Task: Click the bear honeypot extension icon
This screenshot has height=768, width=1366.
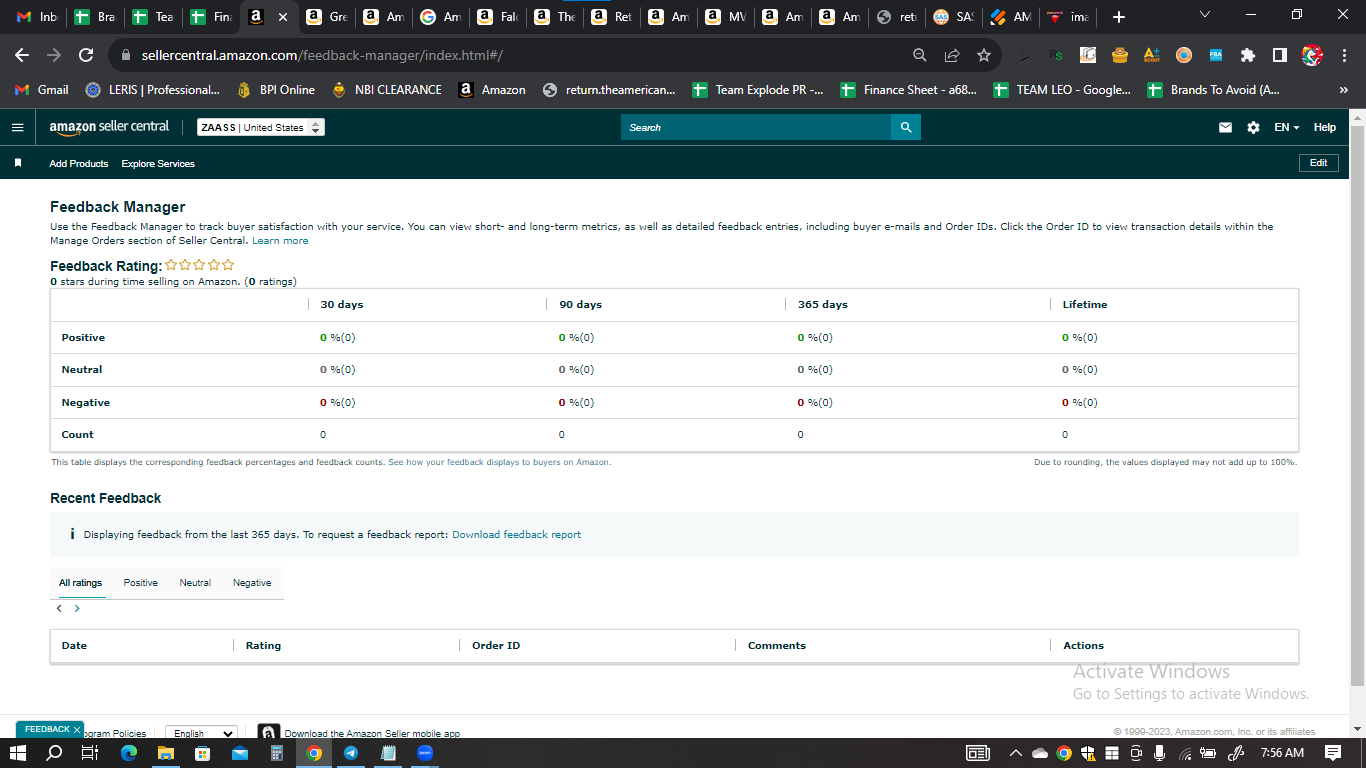Action: click(x=1120, y=56)
